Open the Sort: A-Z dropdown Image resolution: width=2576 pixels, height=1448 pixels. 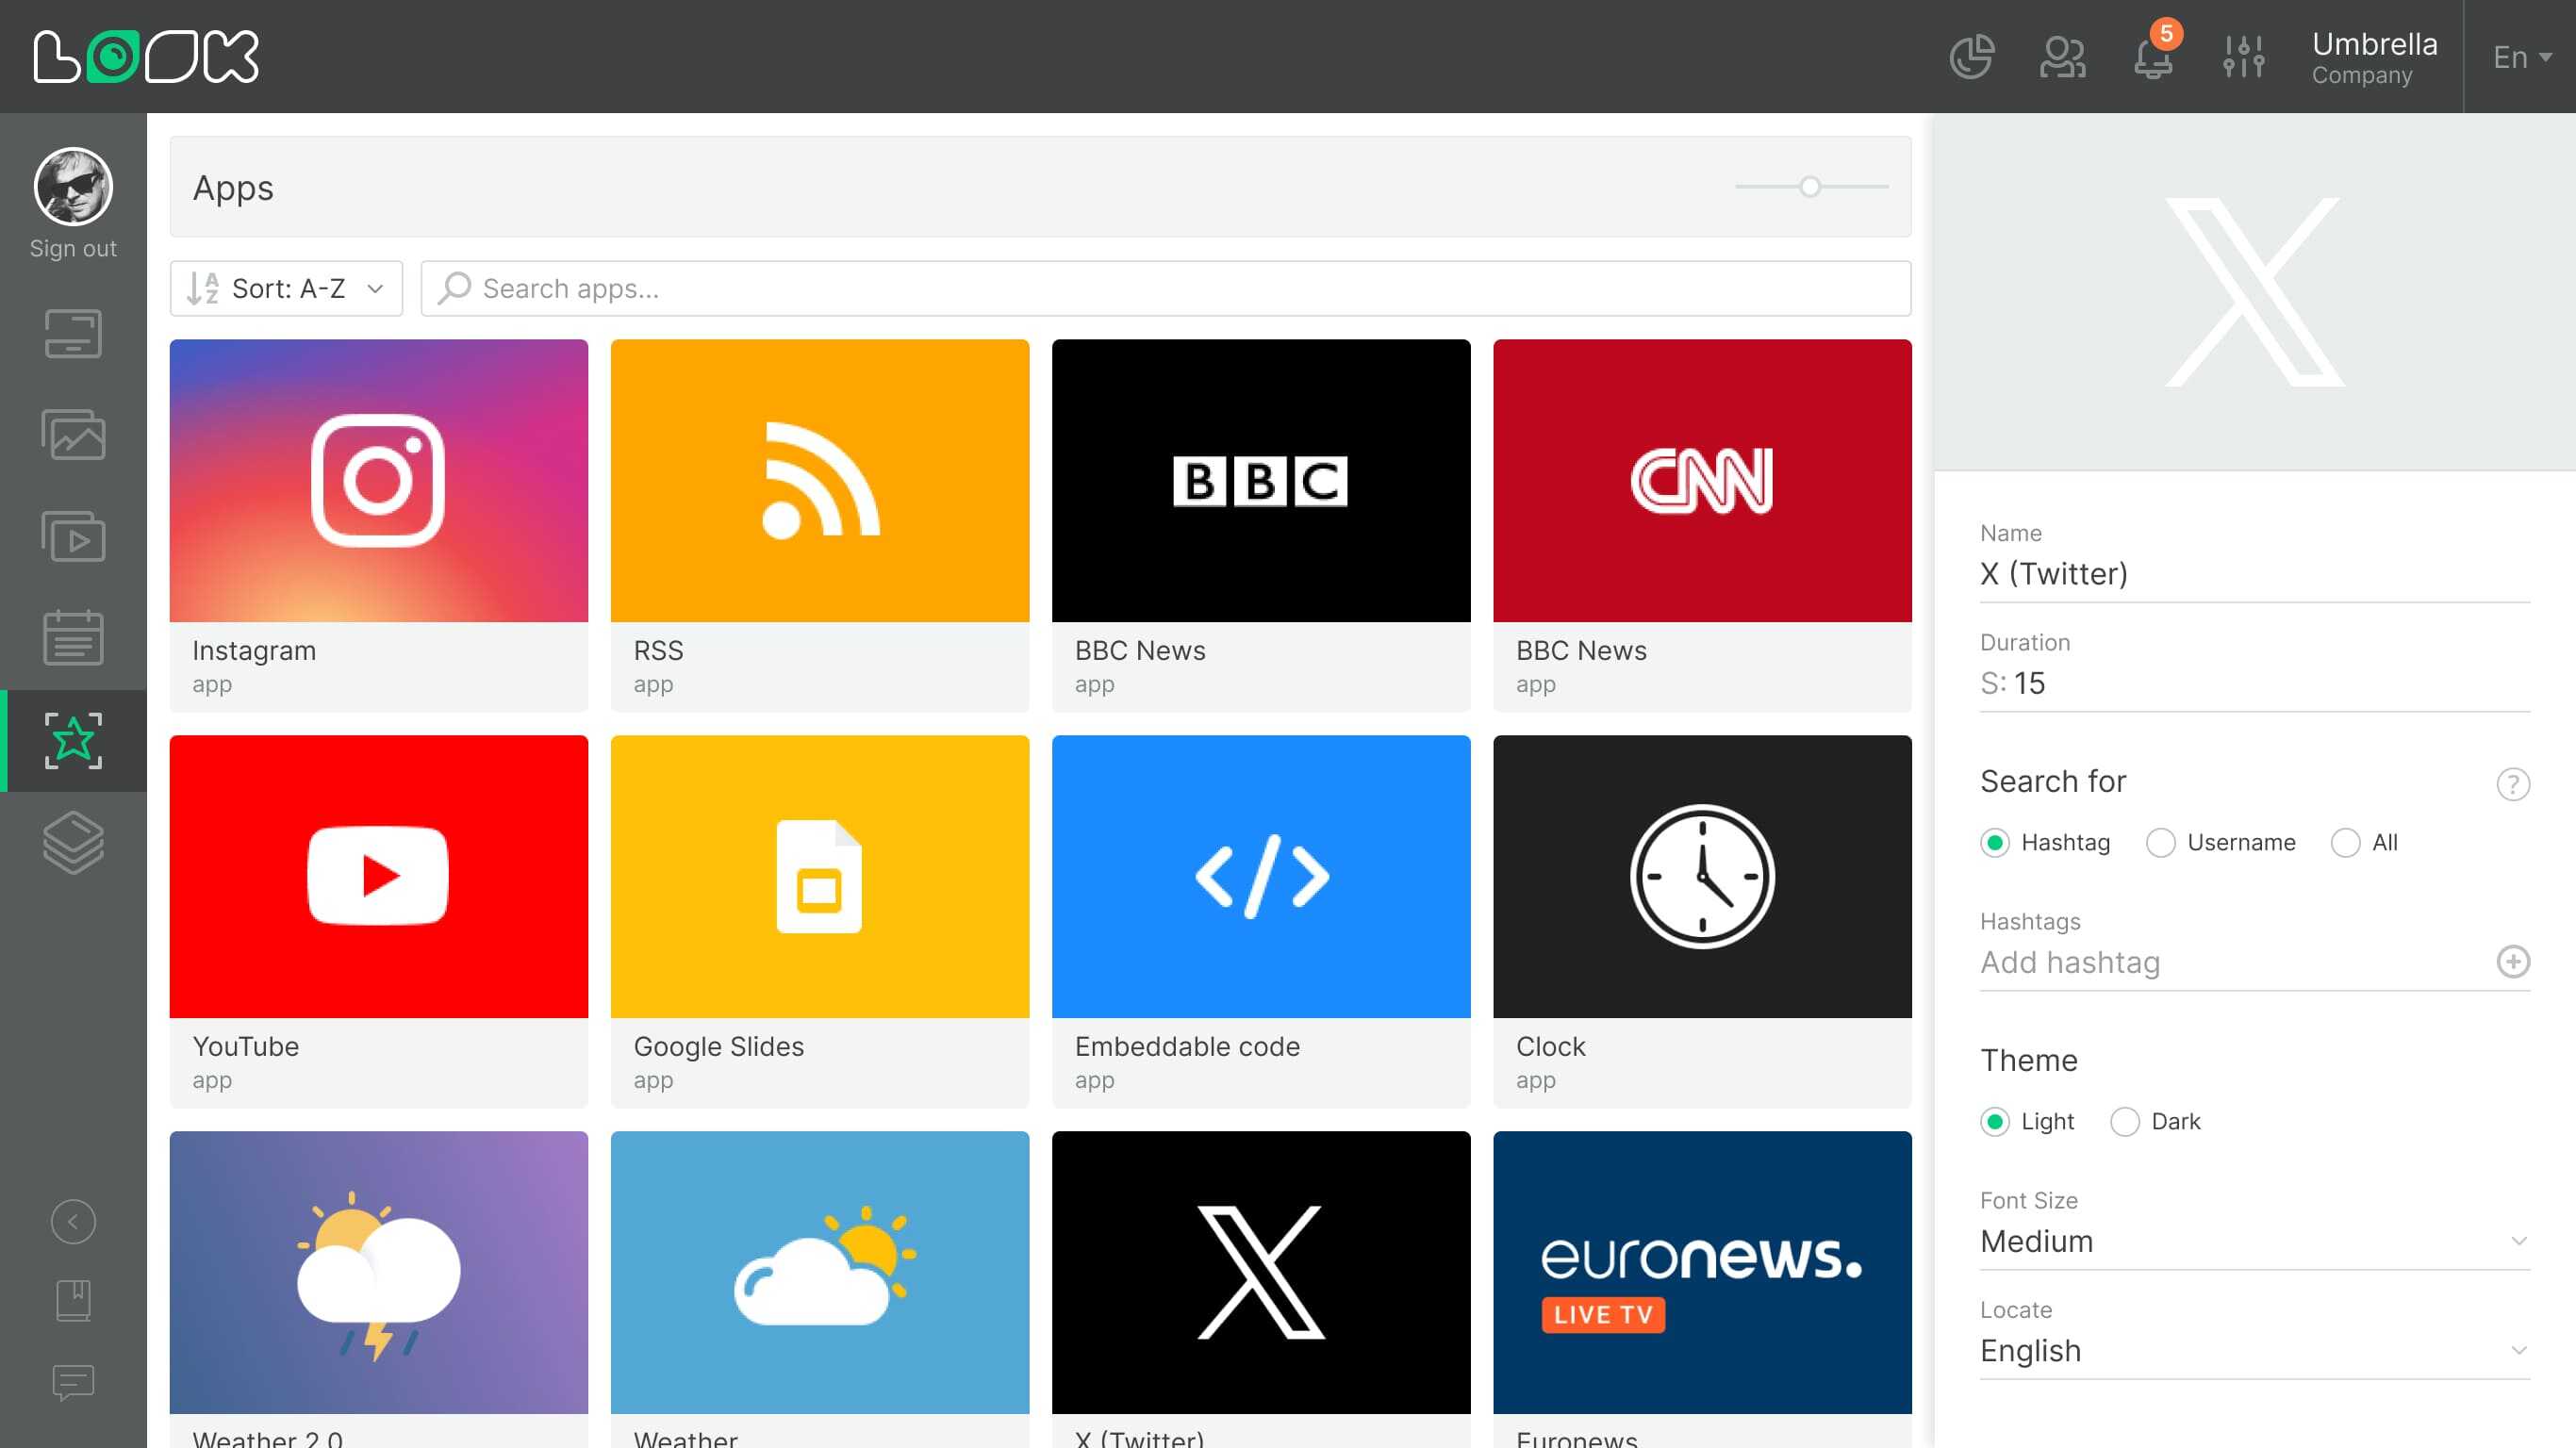[286, 289]
